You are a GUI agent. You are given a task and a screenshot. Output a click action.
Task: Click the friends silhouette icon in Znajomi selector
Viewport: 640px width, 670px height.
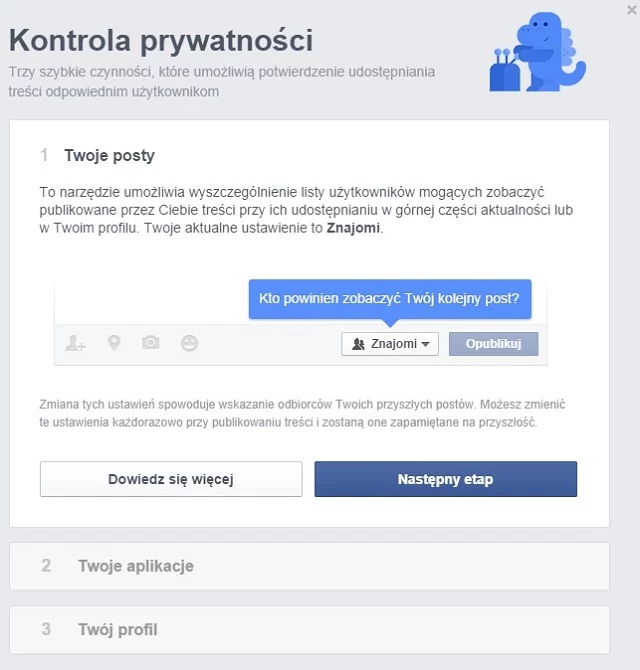[358, 344]
